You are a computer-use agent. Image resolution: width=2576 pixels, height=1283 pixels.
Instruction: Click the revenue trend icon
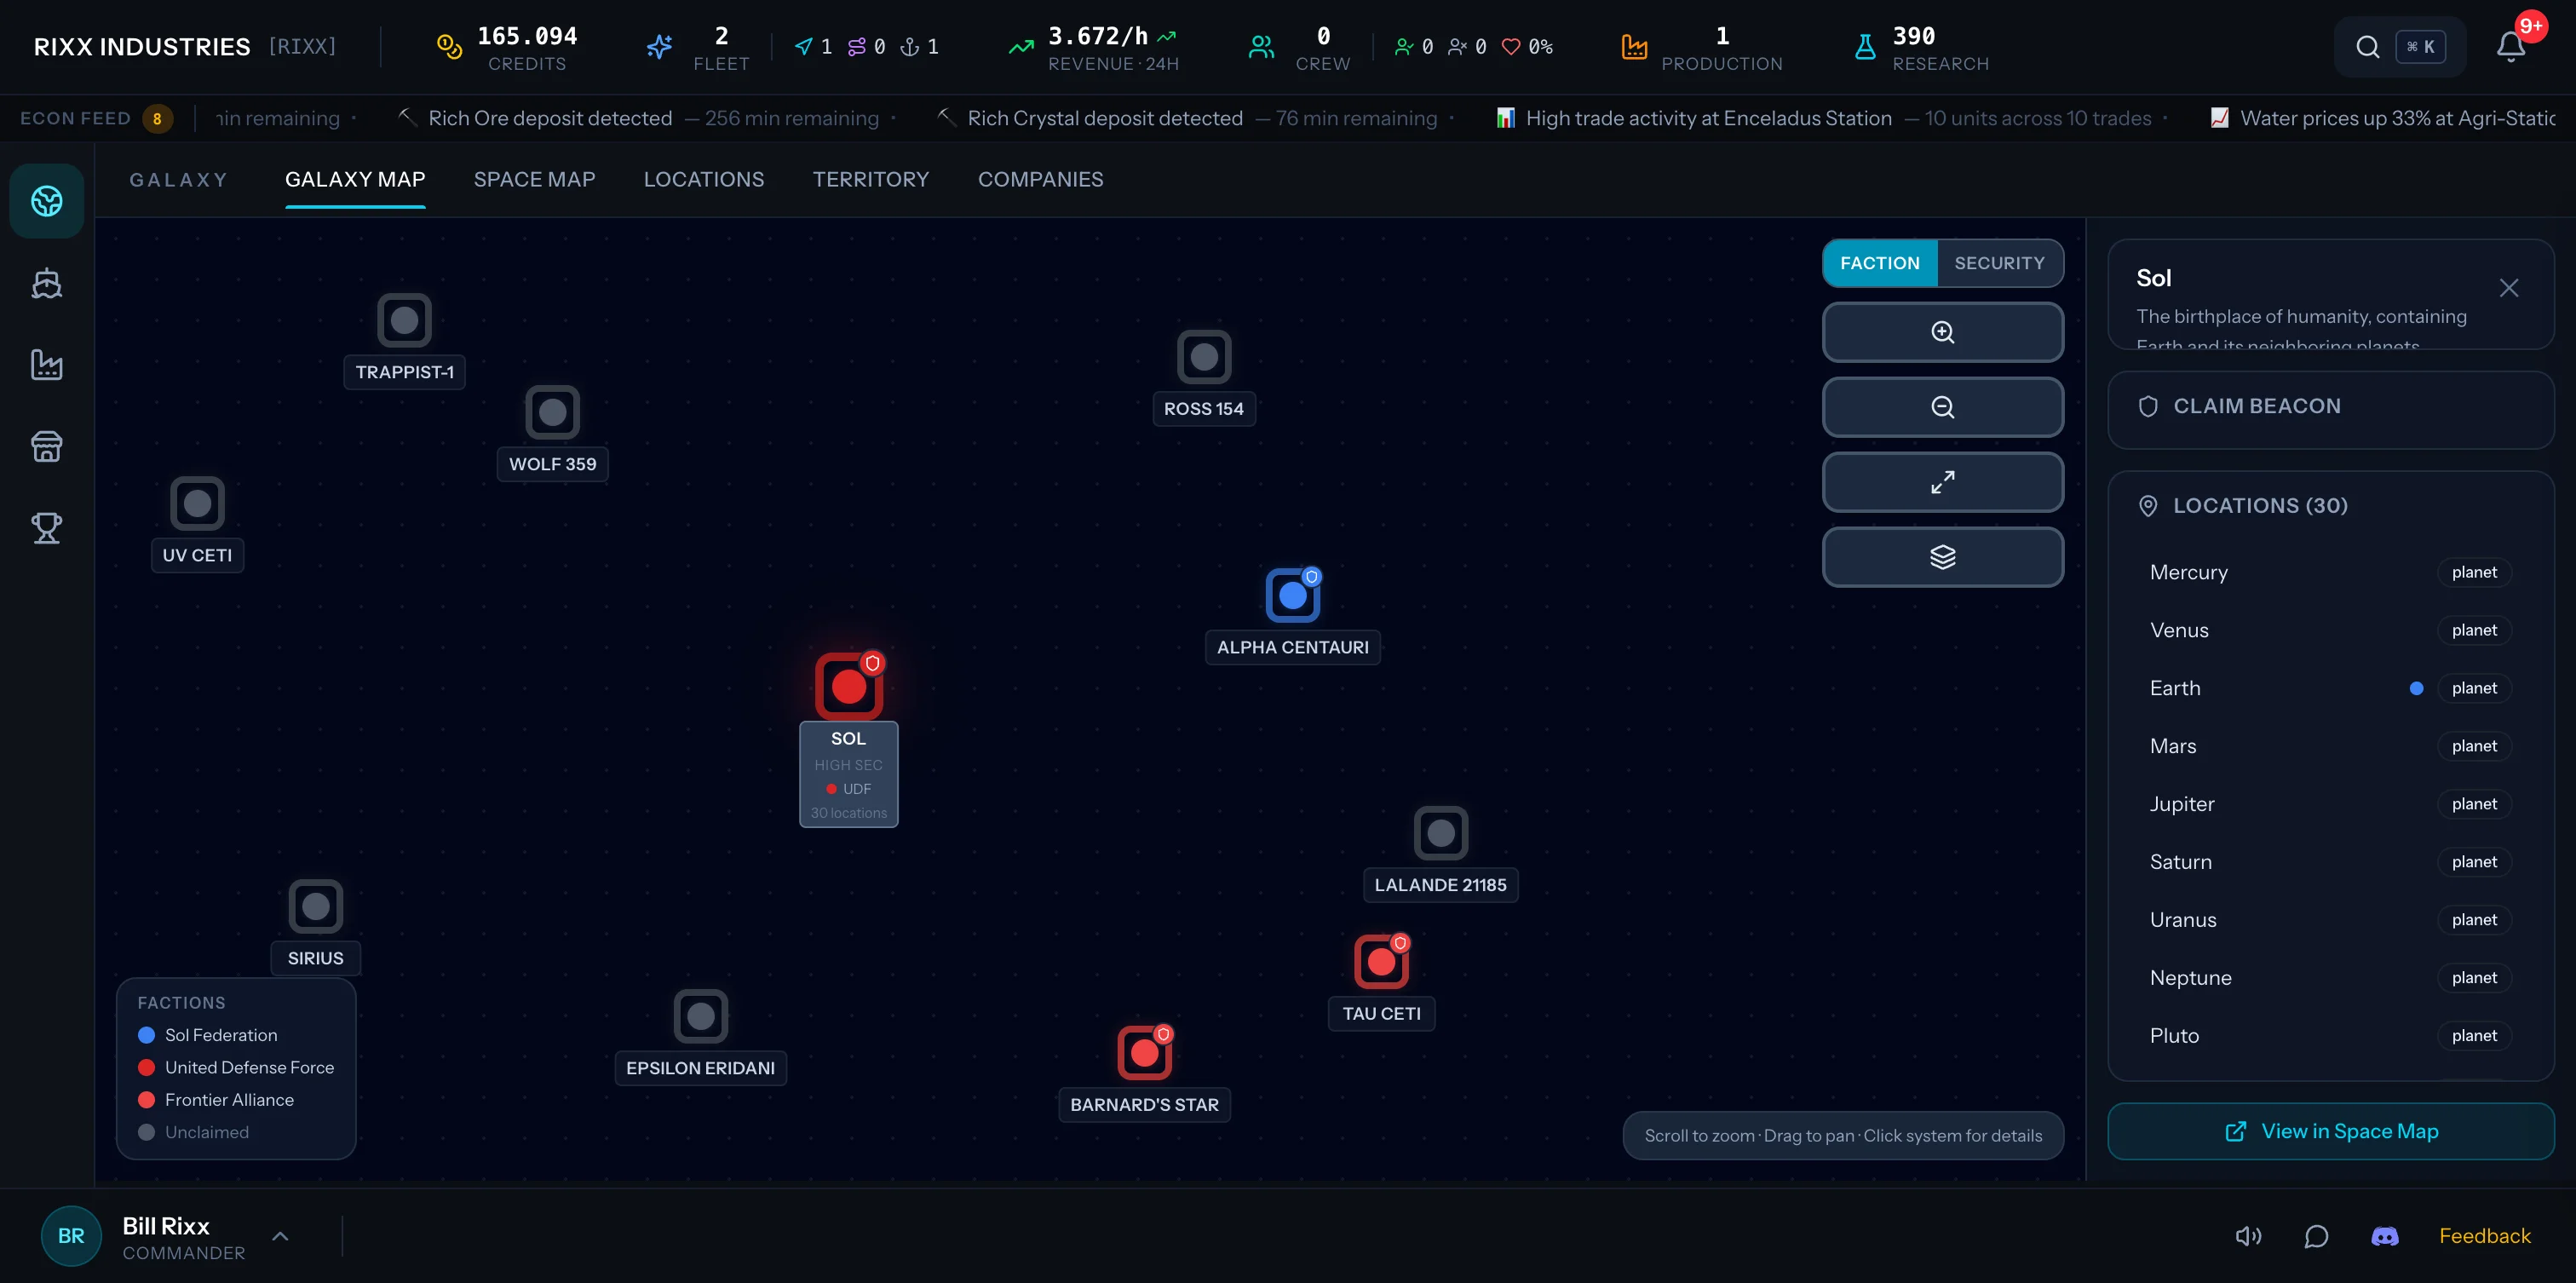1020,47
